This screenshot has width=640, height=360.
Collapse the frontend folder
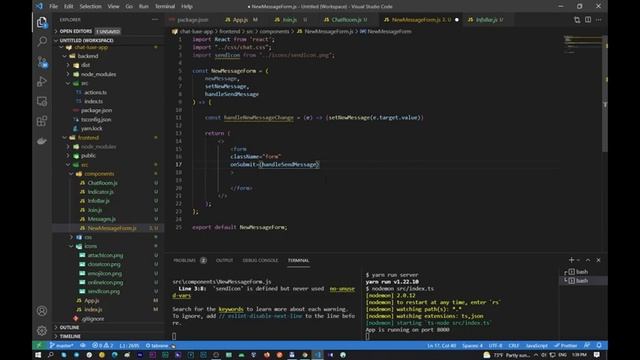click(88, 138)
